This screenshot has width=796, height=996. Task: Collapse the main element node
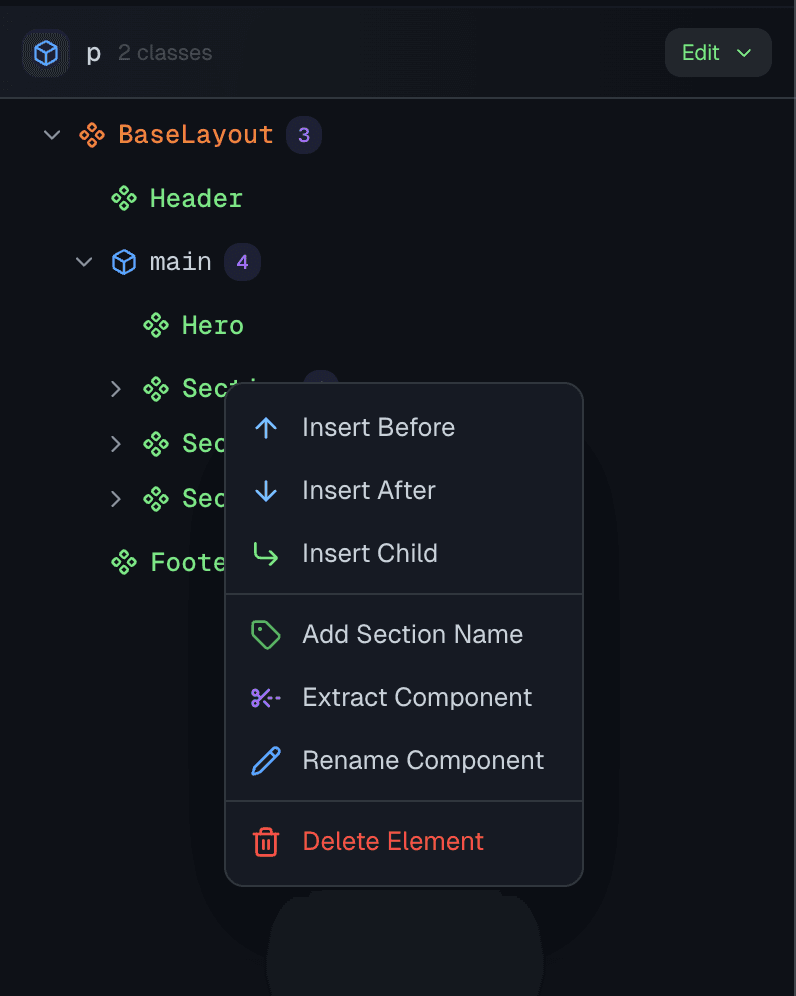[x=84, y=261]
